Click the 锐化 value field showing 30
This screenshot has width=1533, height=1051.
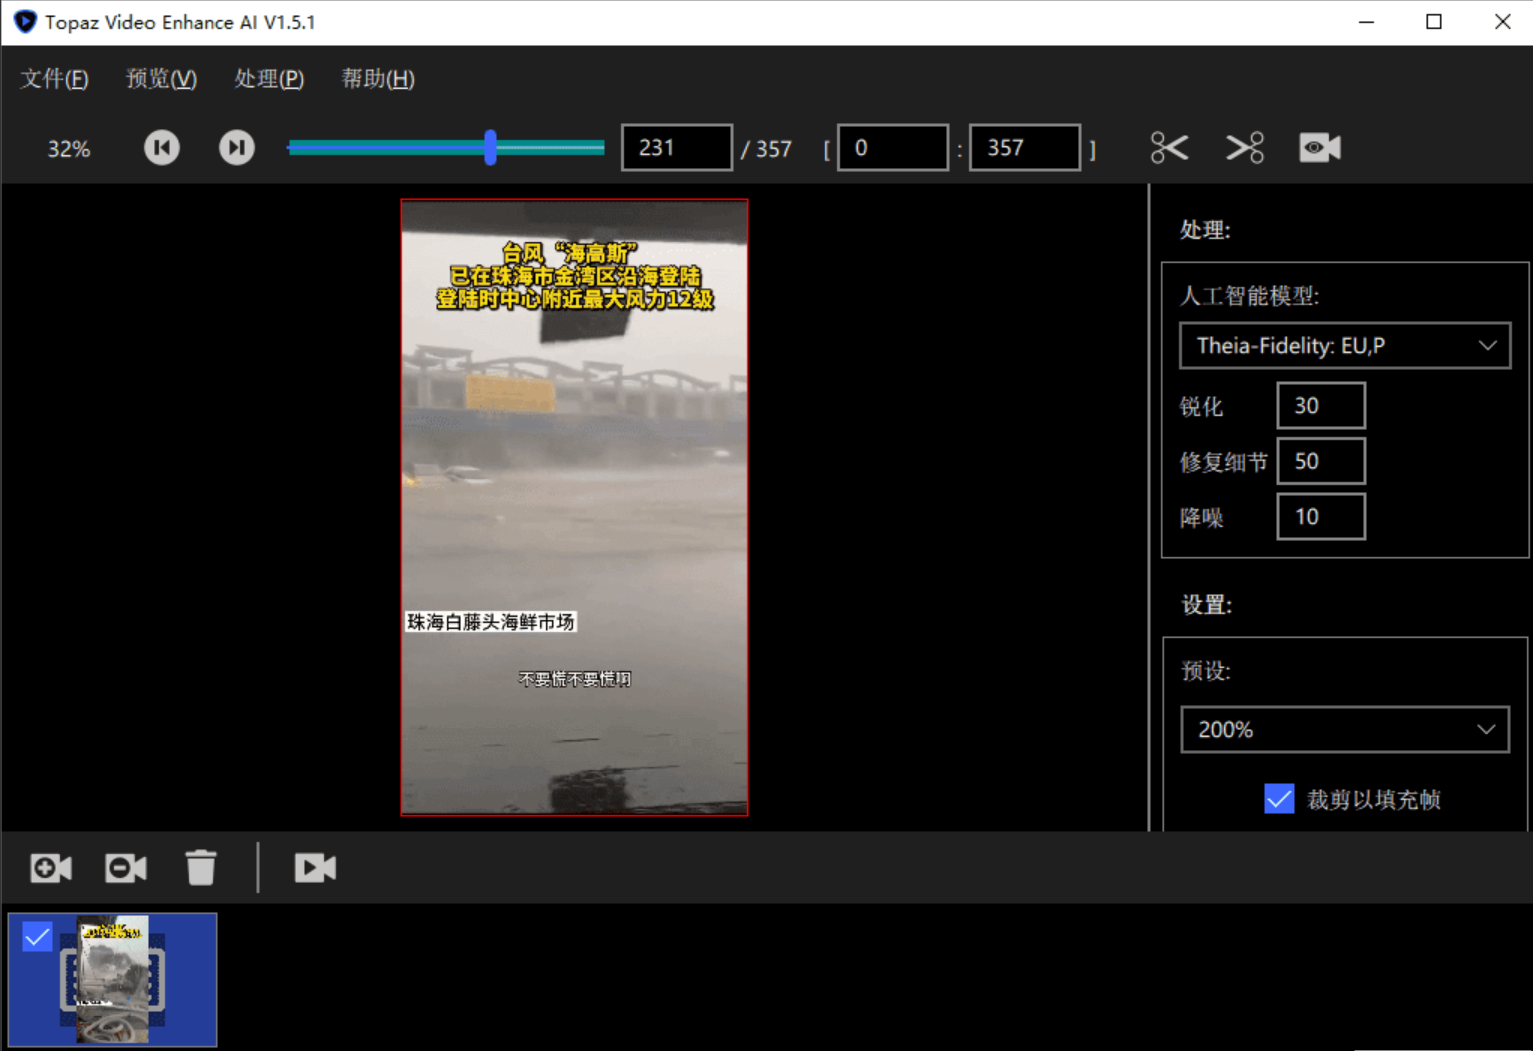click(x=1320, y=406)
